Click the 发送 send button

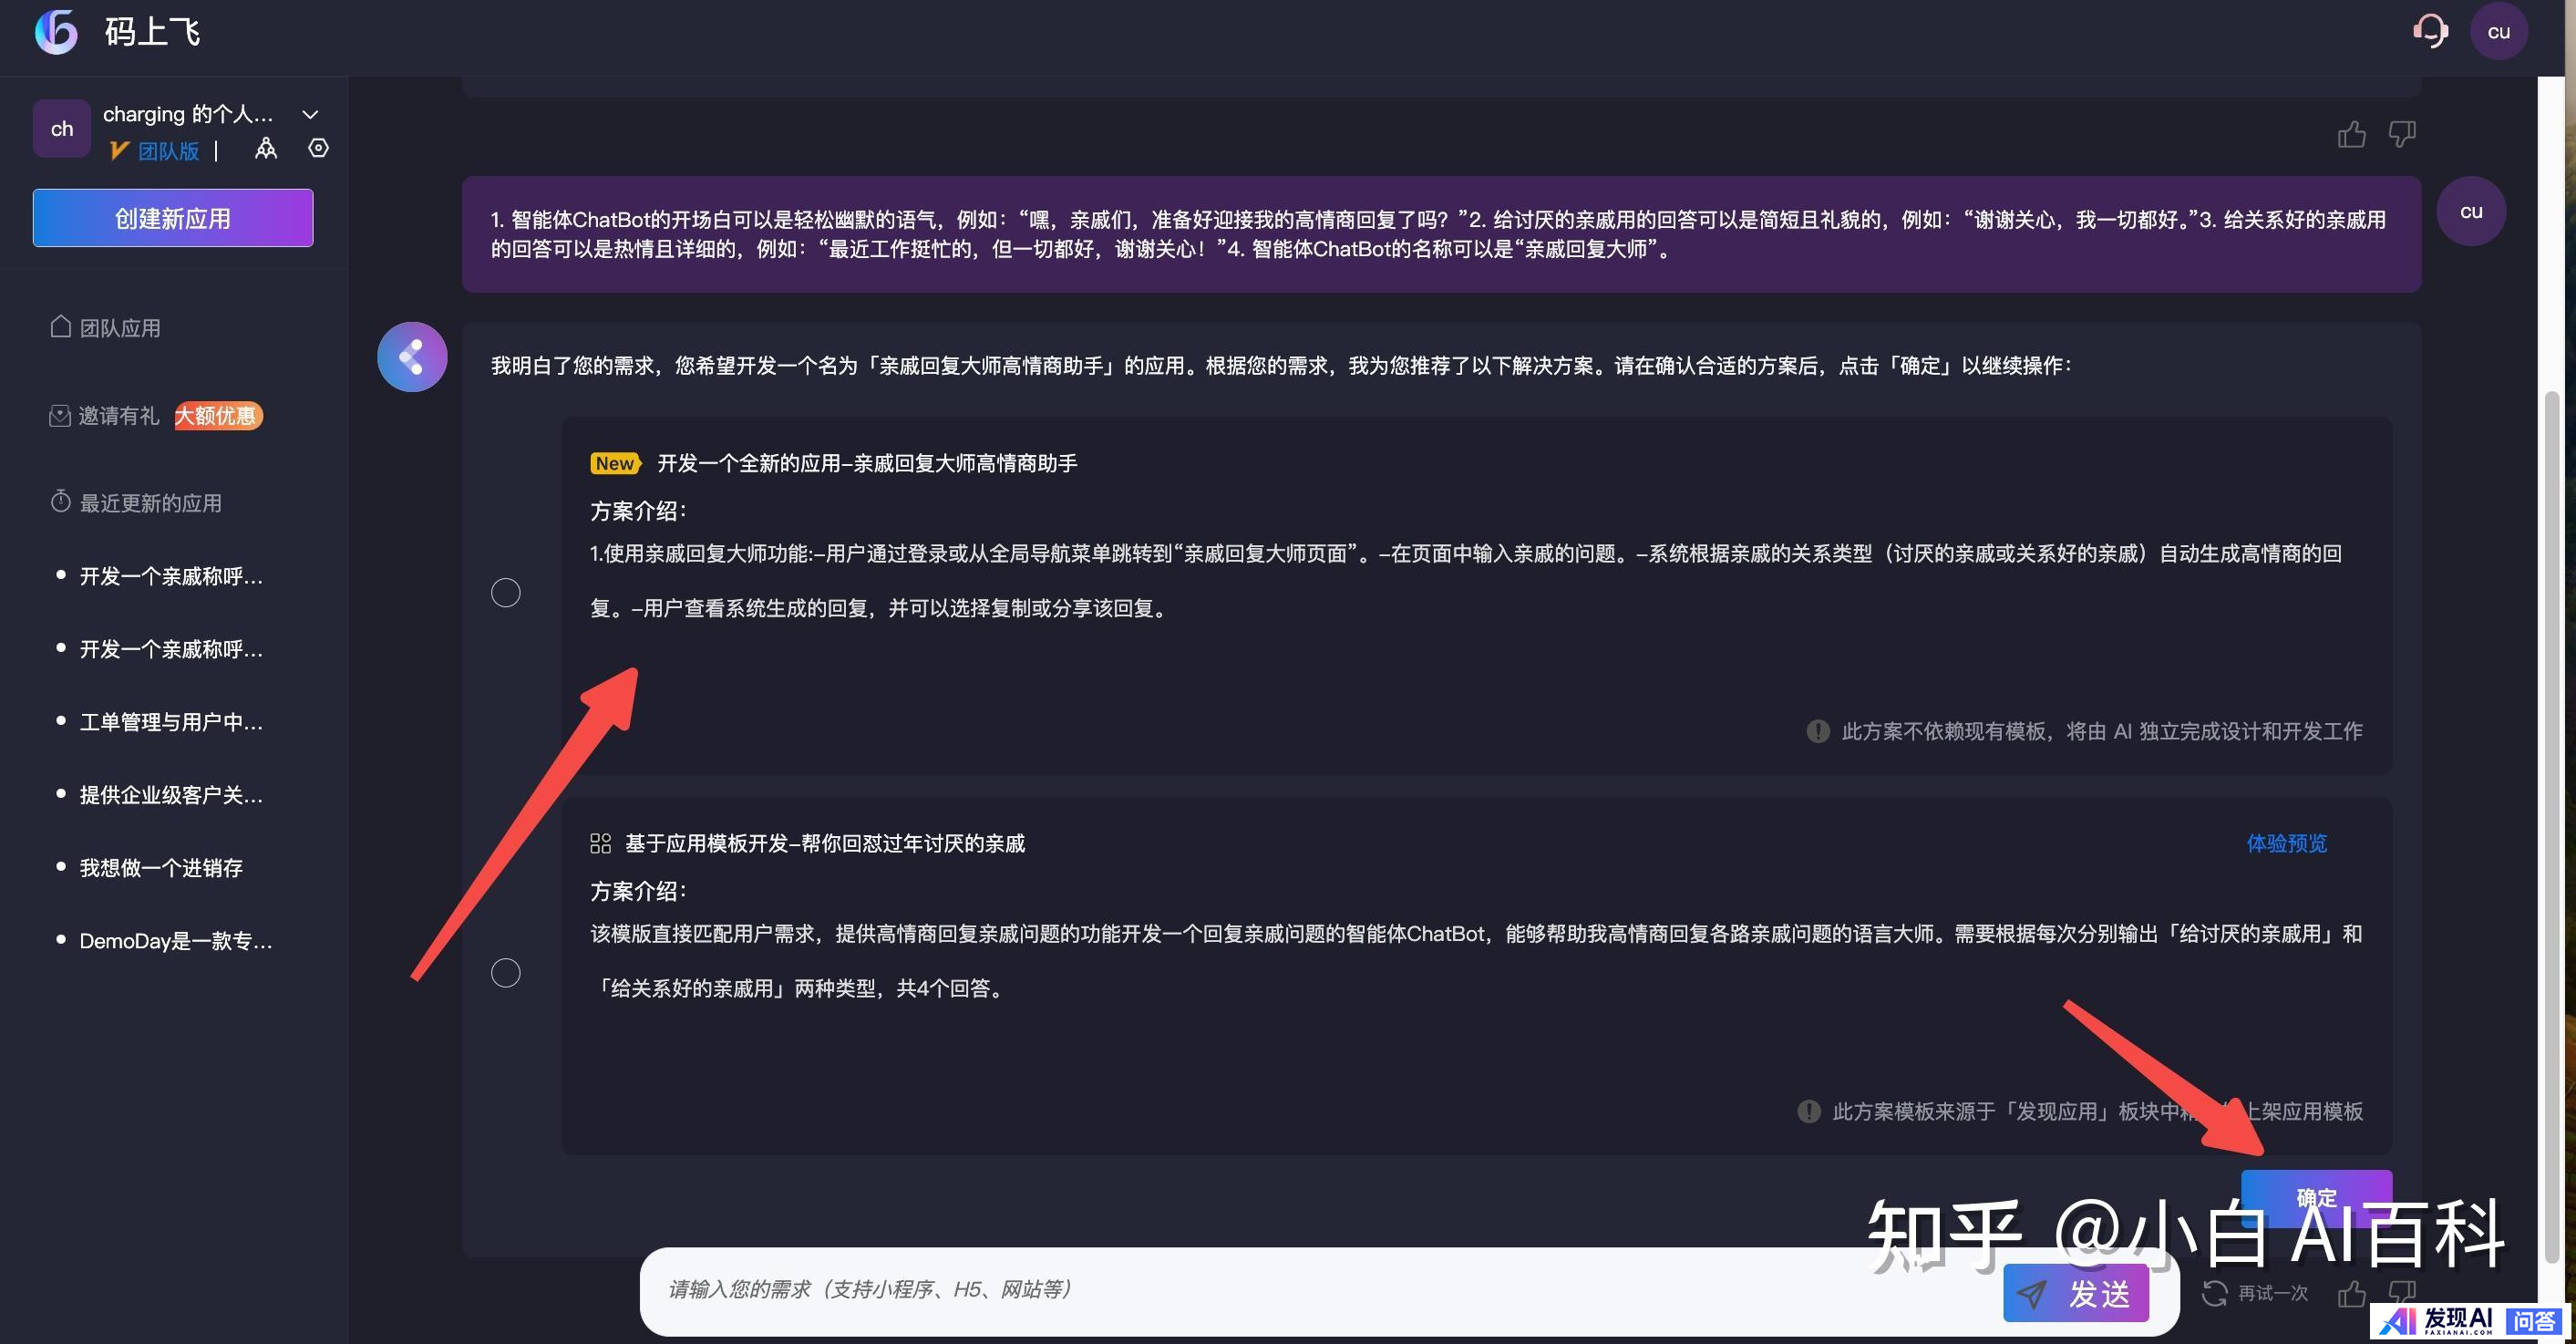(2076, 1293)
